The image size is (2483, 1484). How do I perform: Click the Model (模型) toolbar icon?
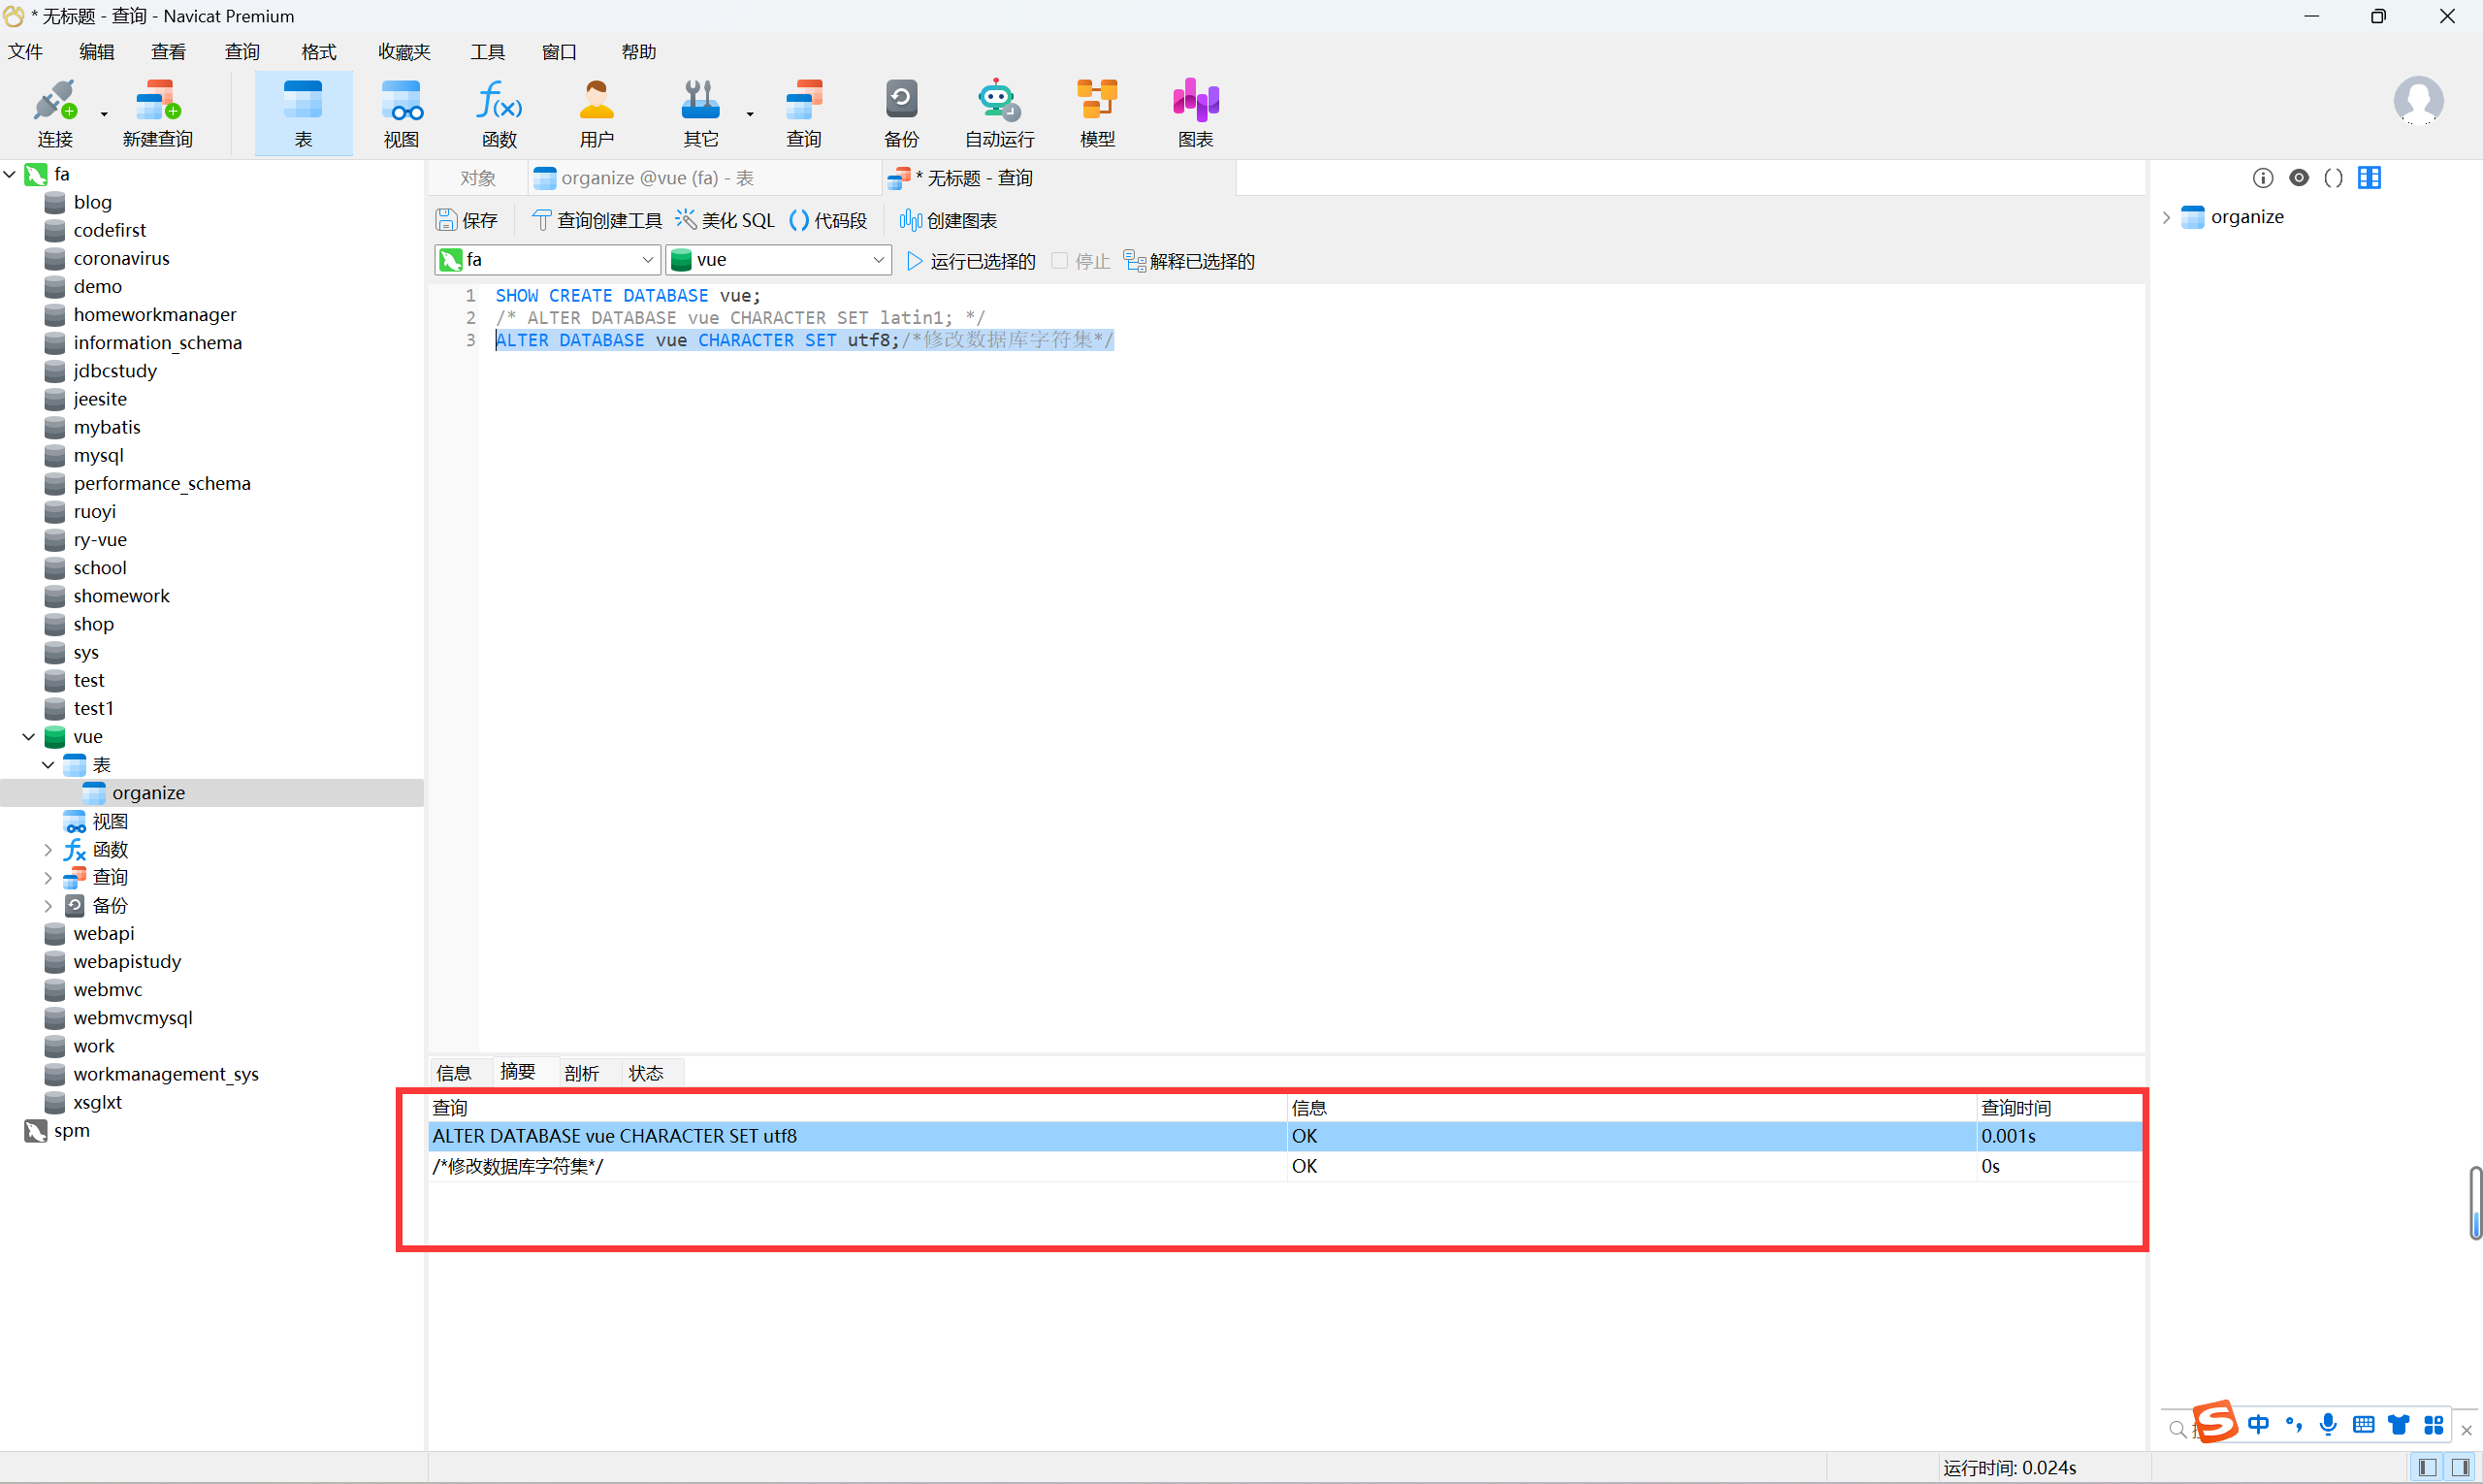[1097, 112]
